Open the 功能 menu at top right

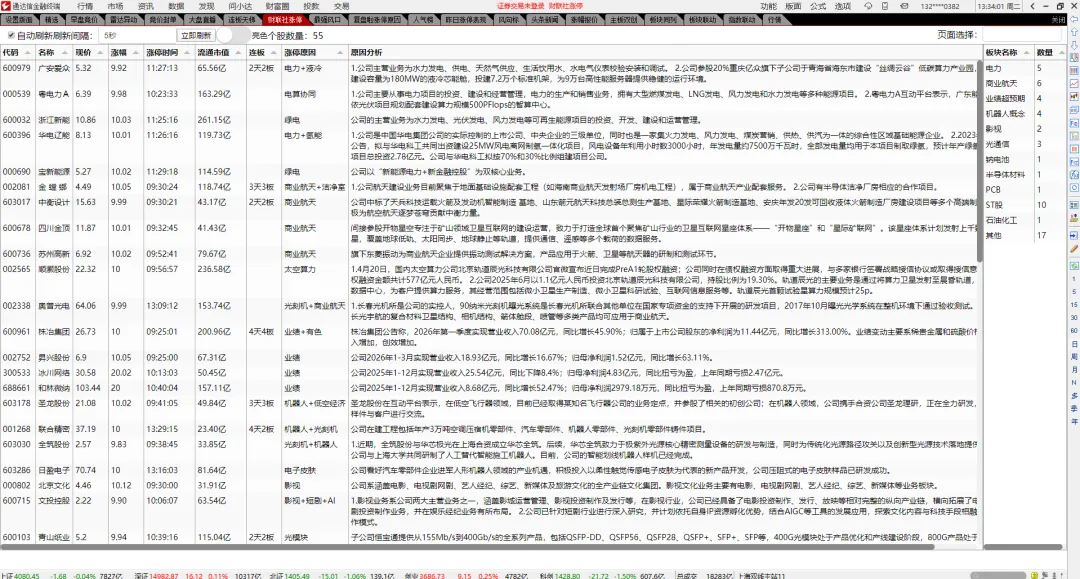(x=769, y=6)
